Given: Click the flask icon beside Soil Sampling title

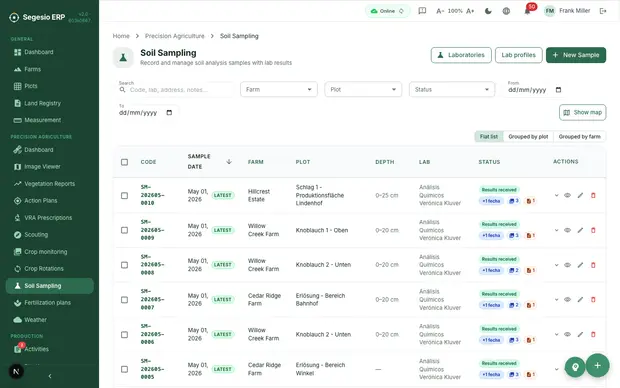Looking at the screenshot, I should tap(123, 58).
